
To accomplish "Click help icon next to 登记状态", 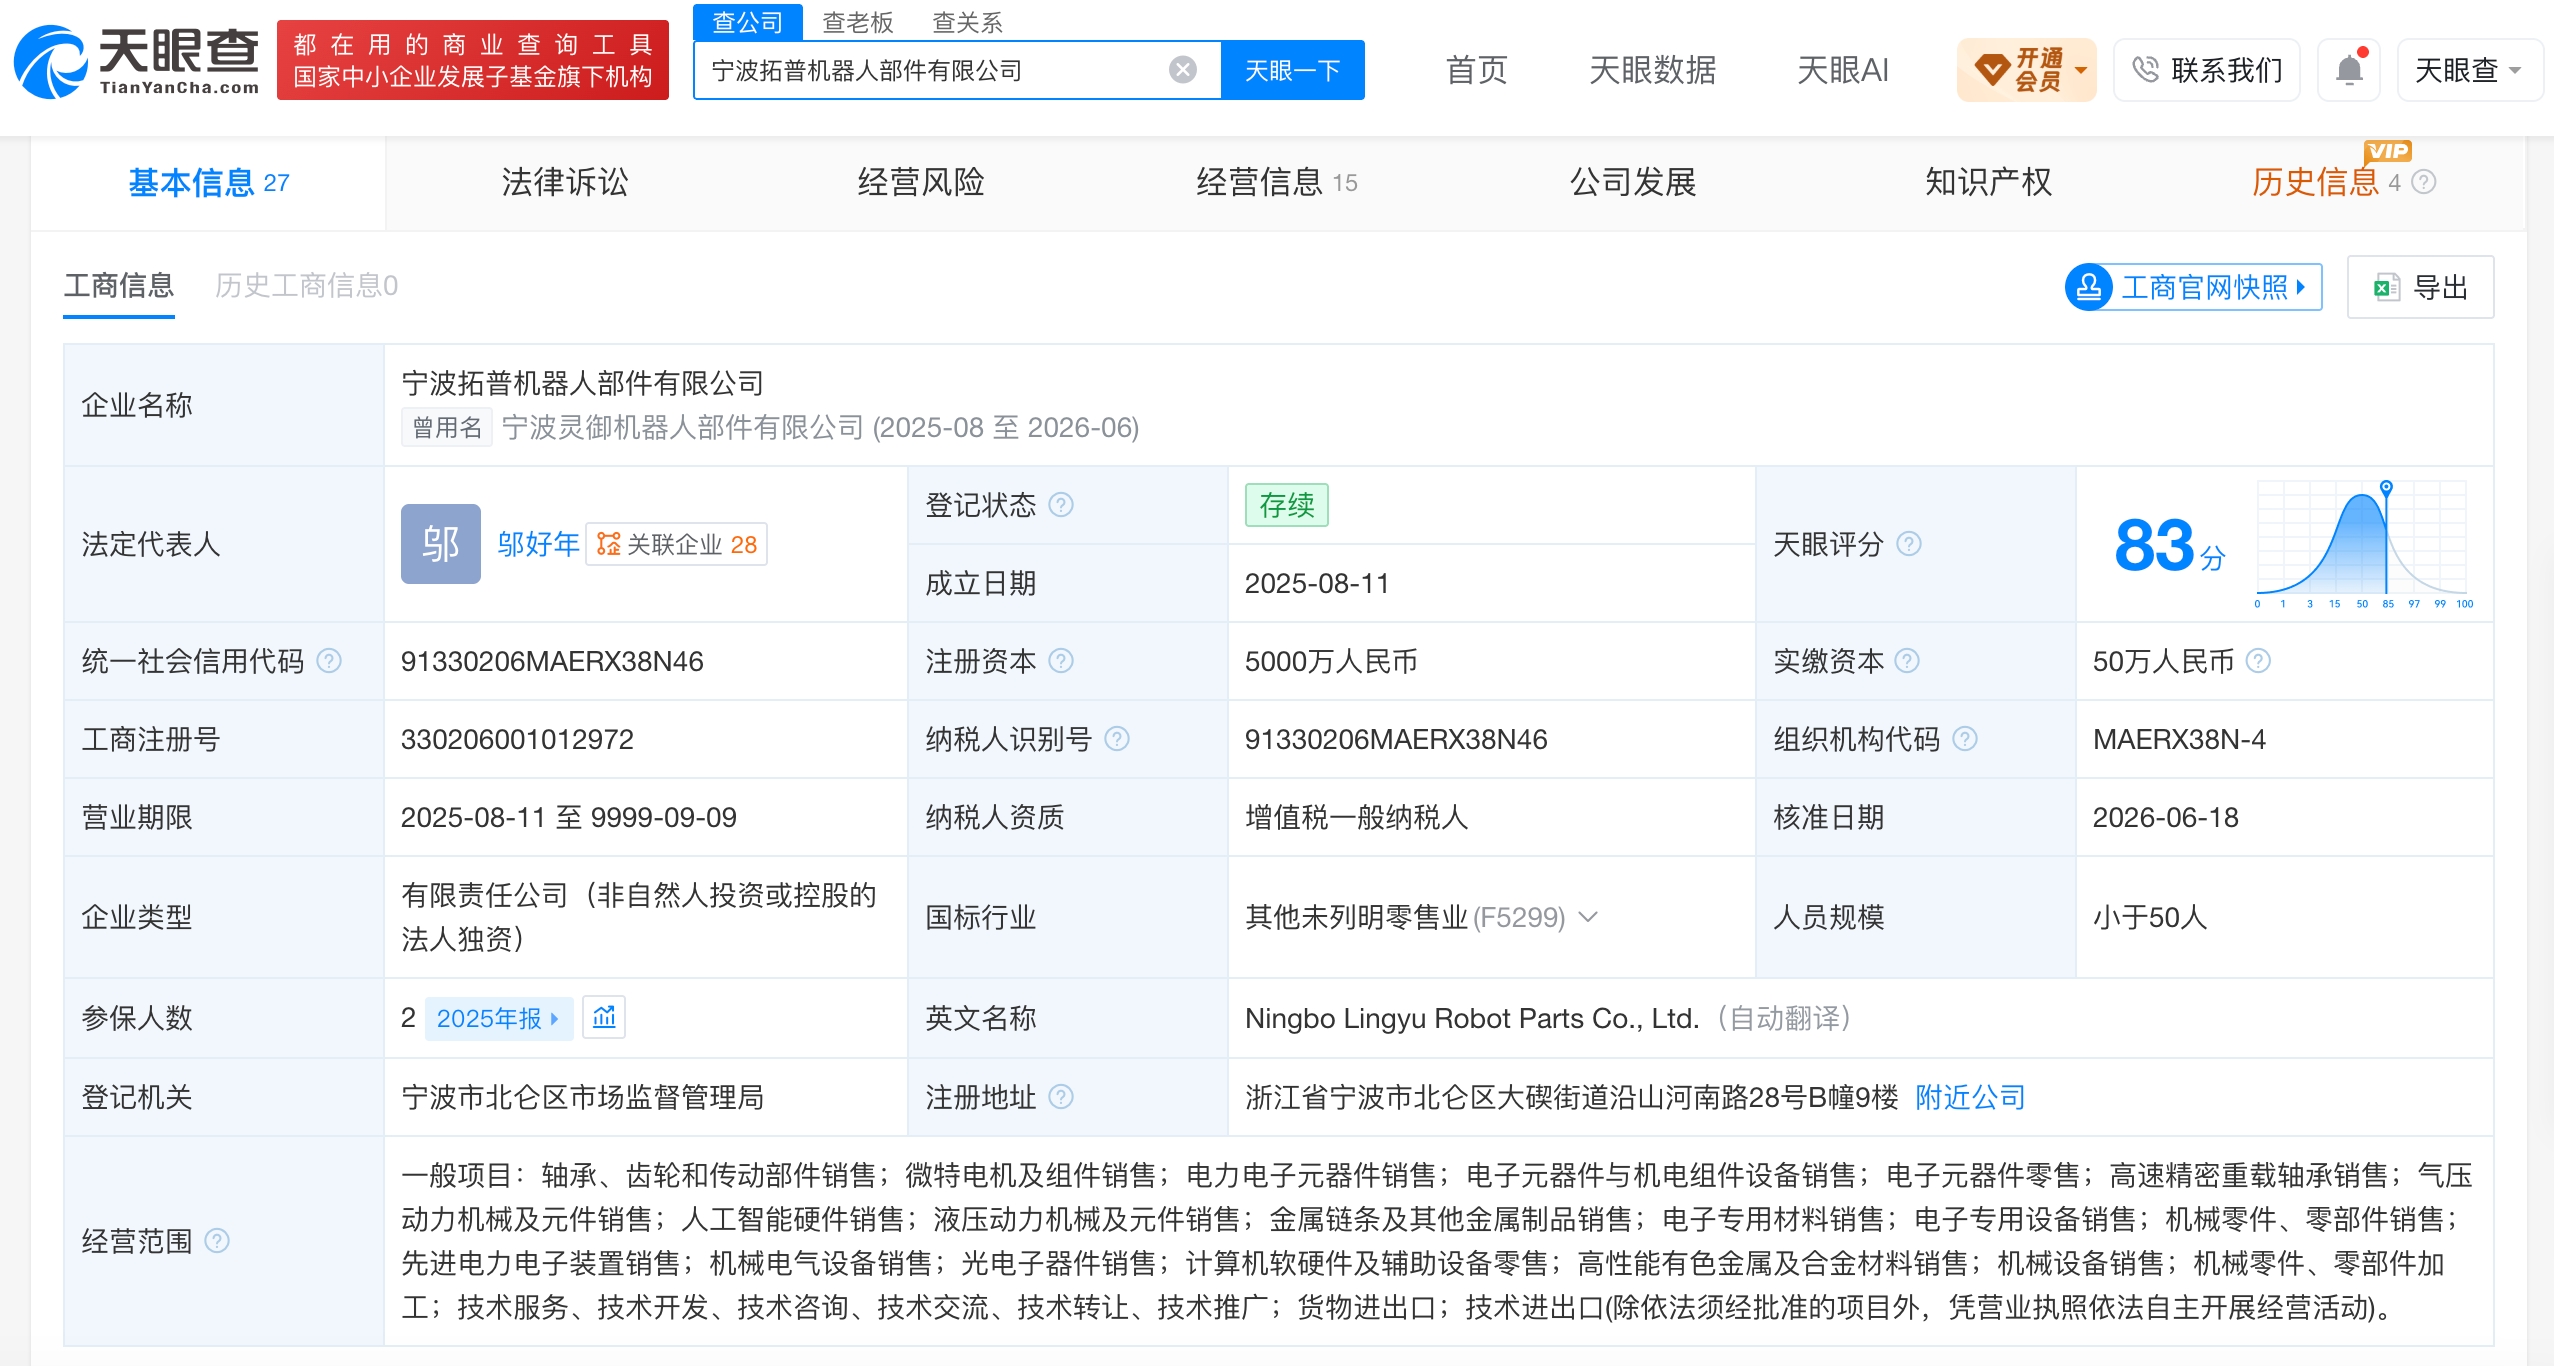I will point(1061,505).
